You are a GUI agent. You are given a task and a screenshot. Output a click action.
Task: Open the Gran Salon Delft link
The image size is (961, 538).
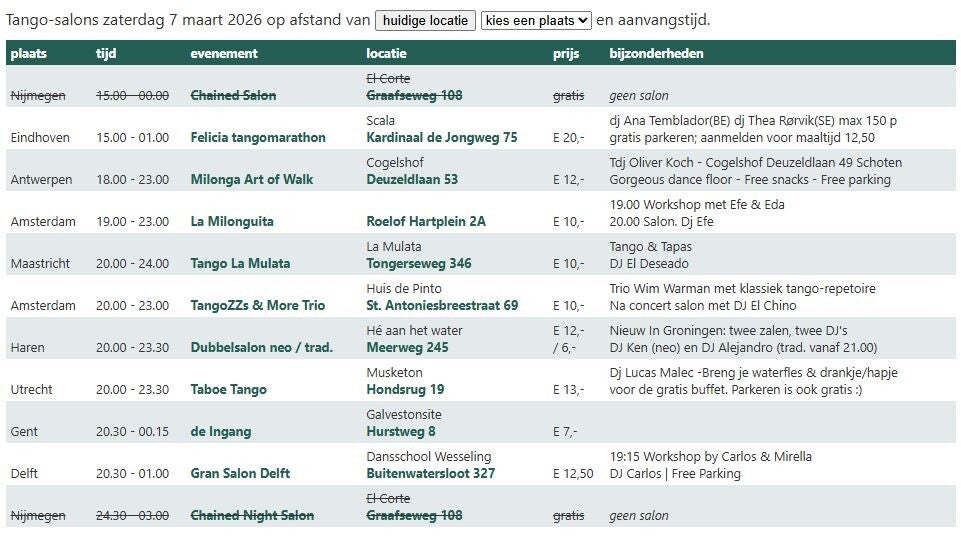[x=240, y=473]
